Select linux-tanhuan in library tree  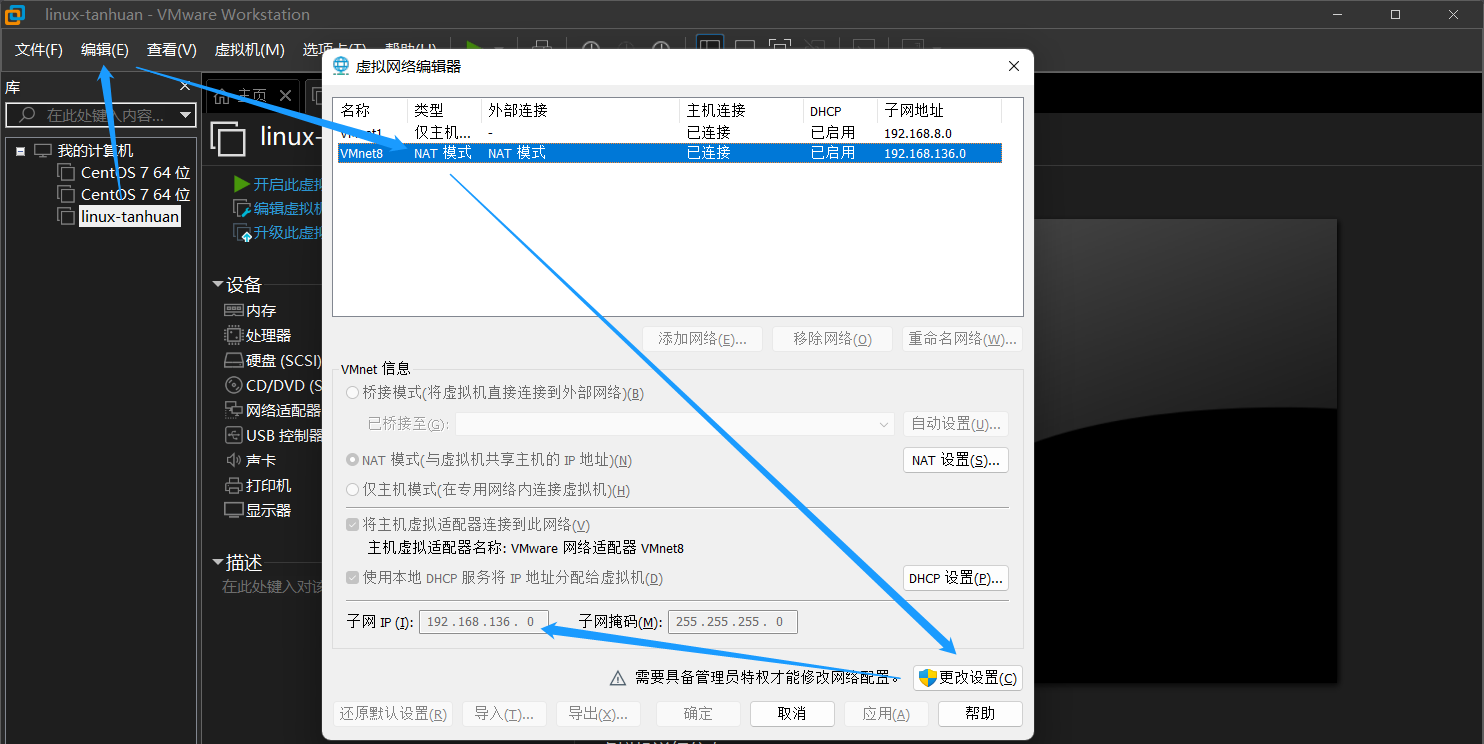pos(130,217)
